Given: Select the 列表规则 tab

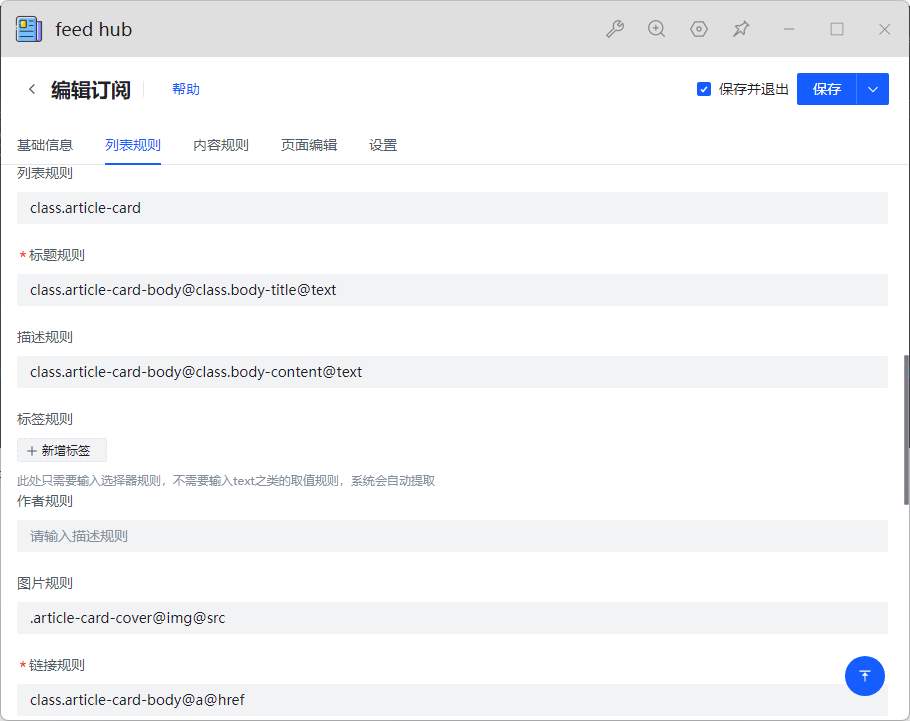Looking at the screenshot, I should (133, 145).
